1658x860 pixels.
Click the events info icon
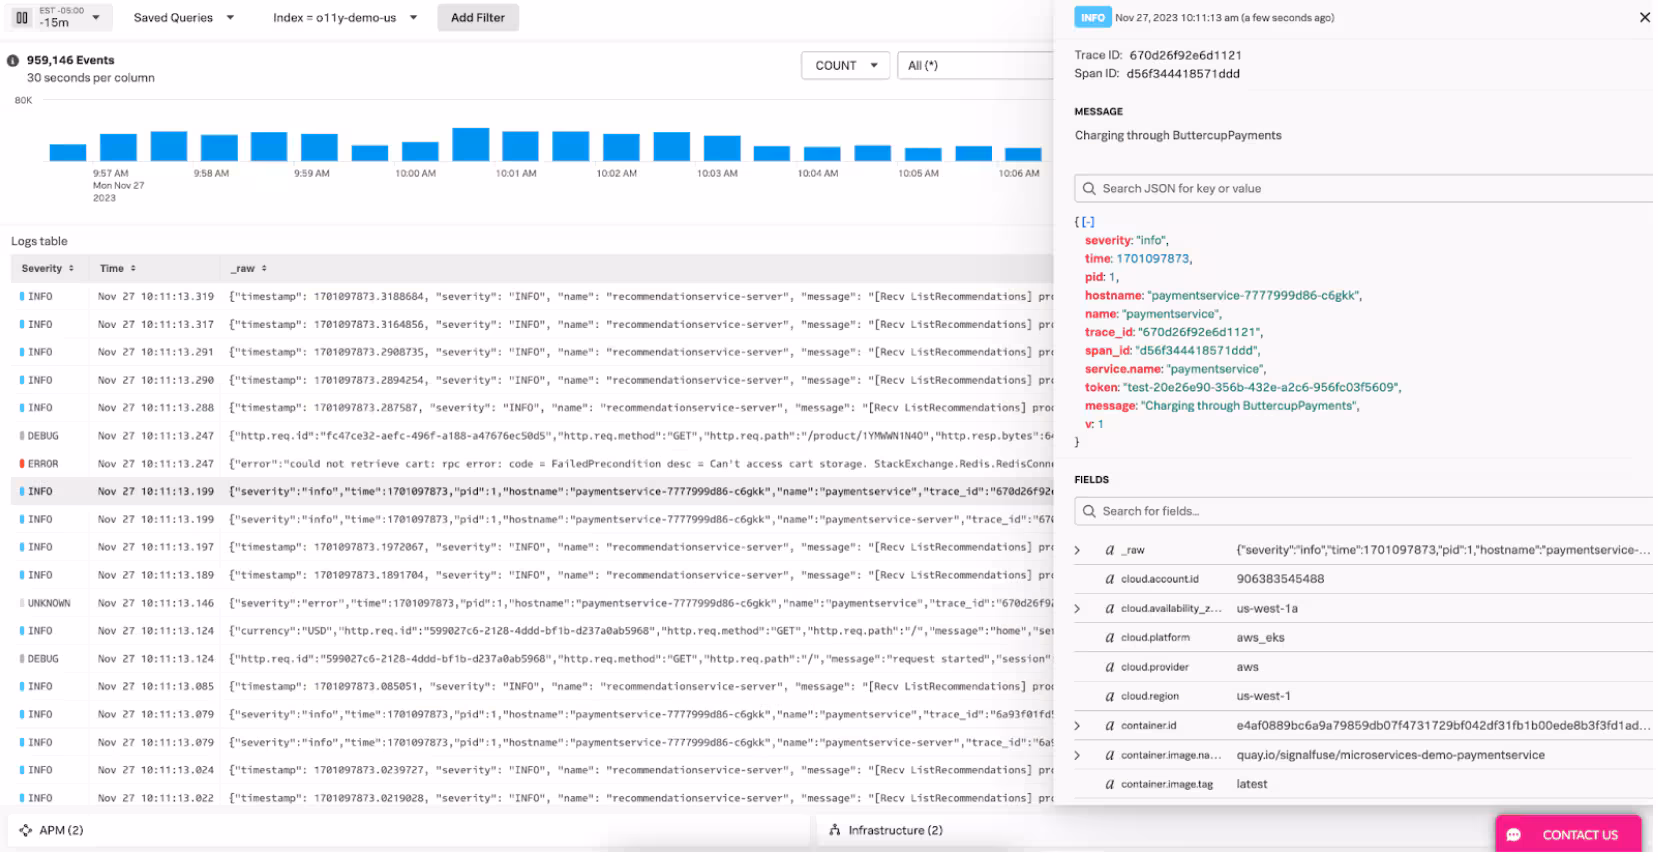tap(13, 60)
